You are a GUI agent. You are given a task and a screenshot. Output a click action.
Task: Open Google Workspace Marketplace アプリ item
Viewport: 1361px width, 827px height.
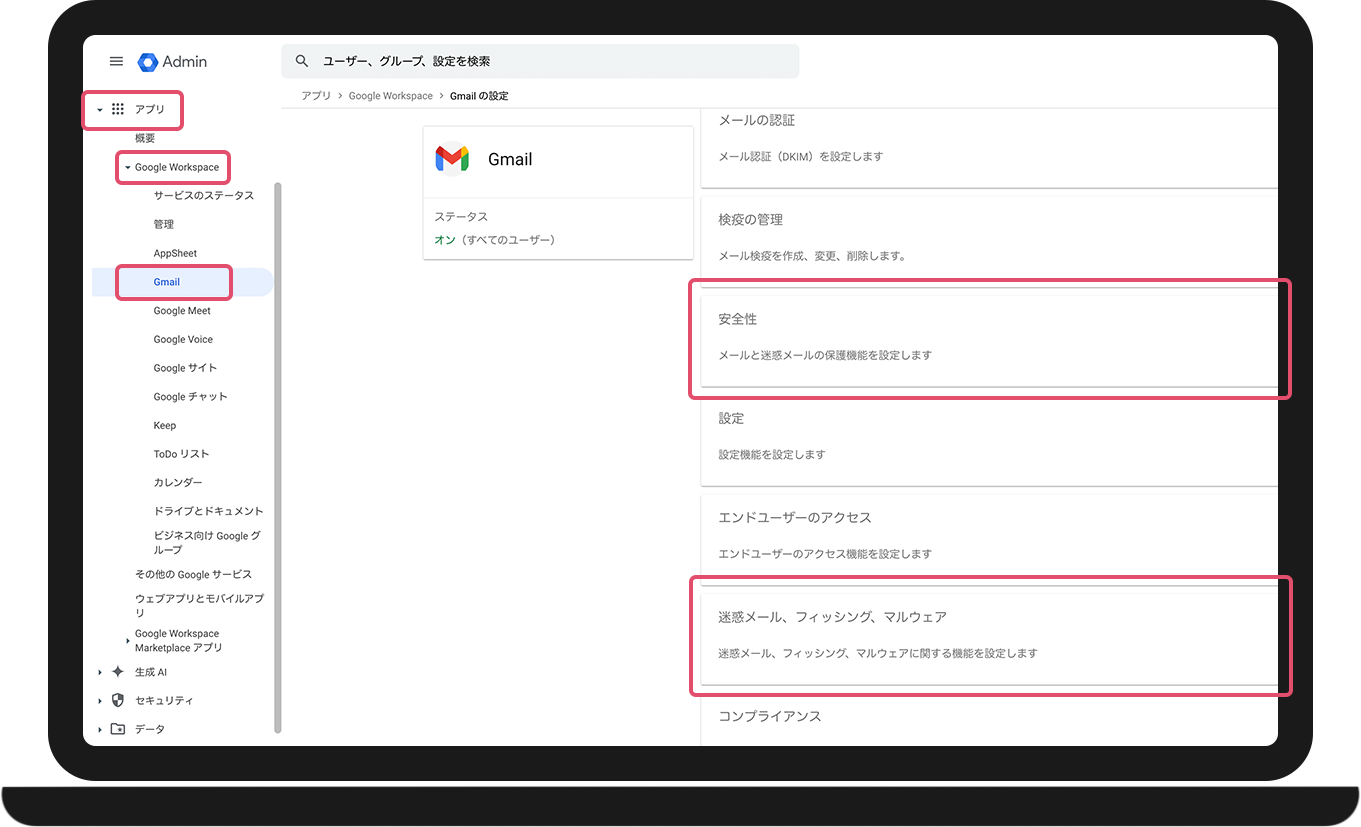[179, 640]
